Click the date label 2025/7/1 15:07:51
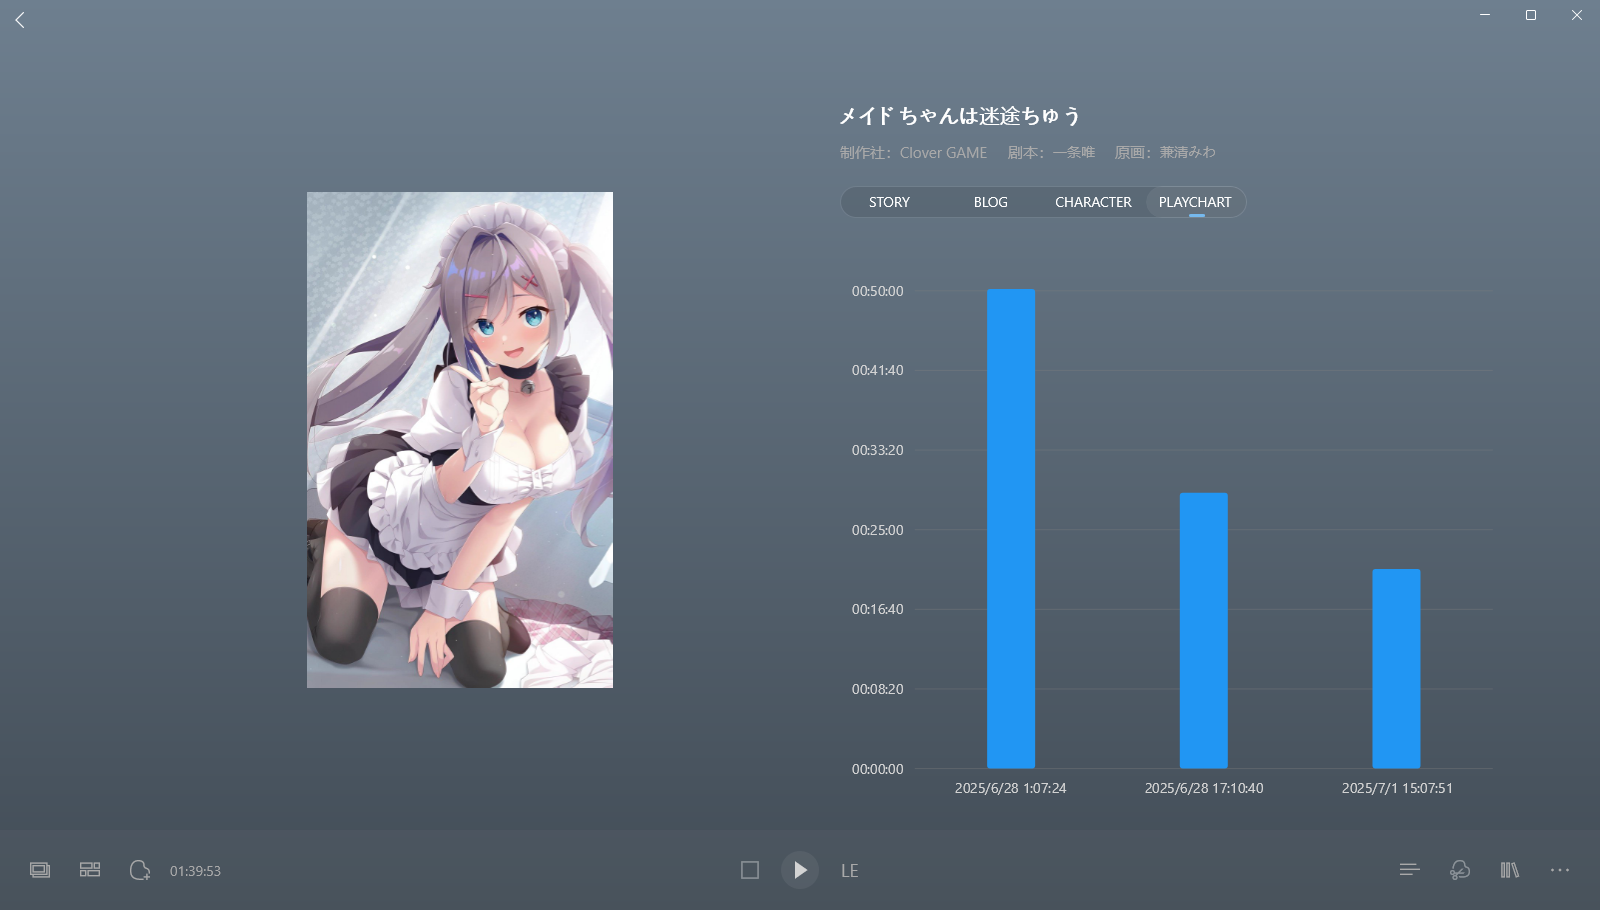This screenshot has width=1600, height=910. (1397, 788)
